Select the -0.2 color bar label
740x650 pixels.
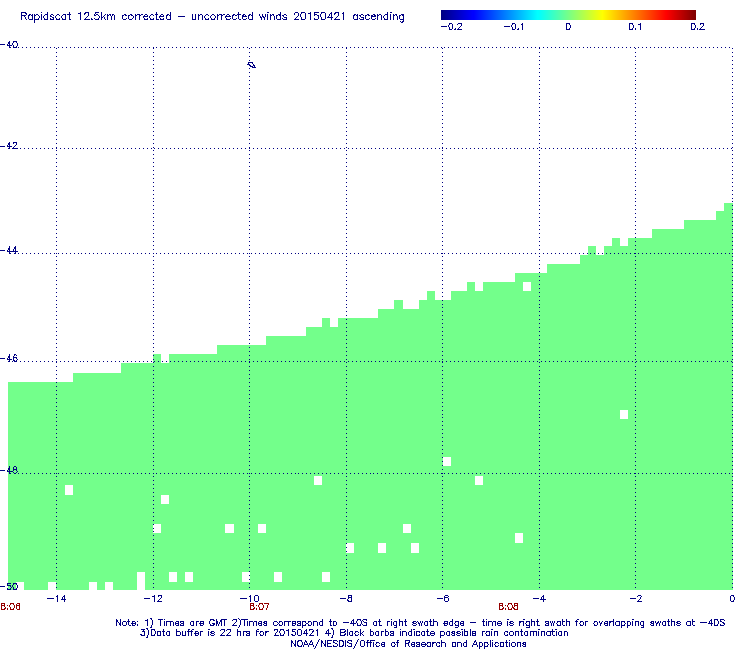pyautogui.click(x=452, y=27)
